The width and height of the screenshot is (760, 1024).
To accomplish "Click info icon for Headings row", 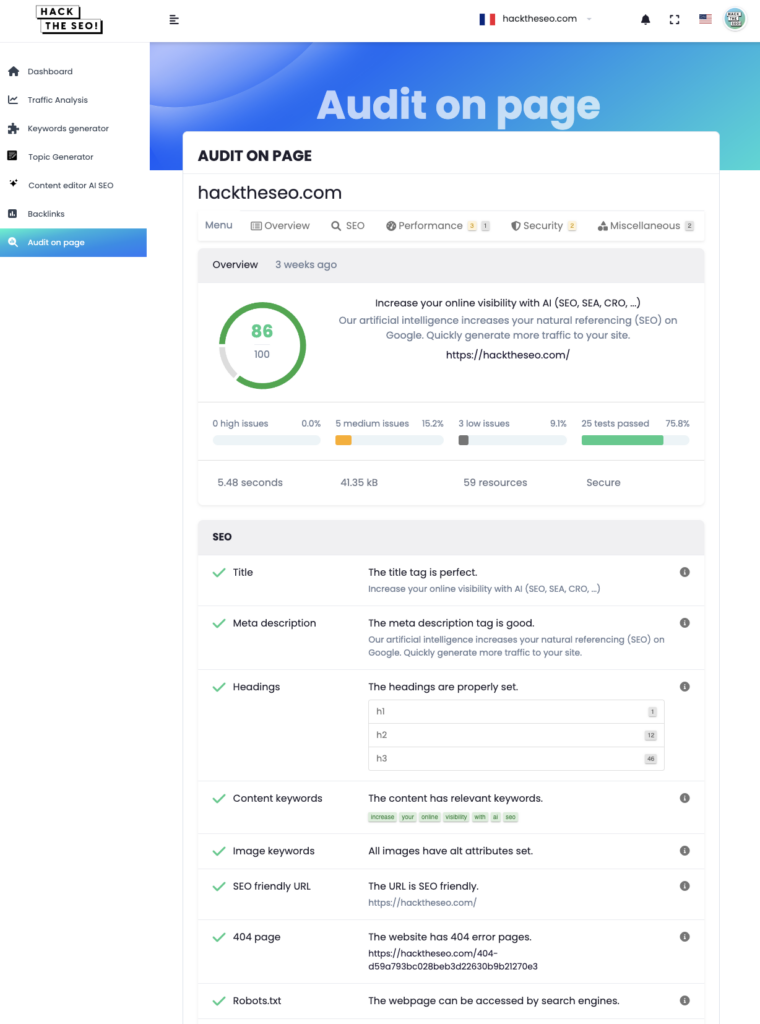I will tap(685, 687).
